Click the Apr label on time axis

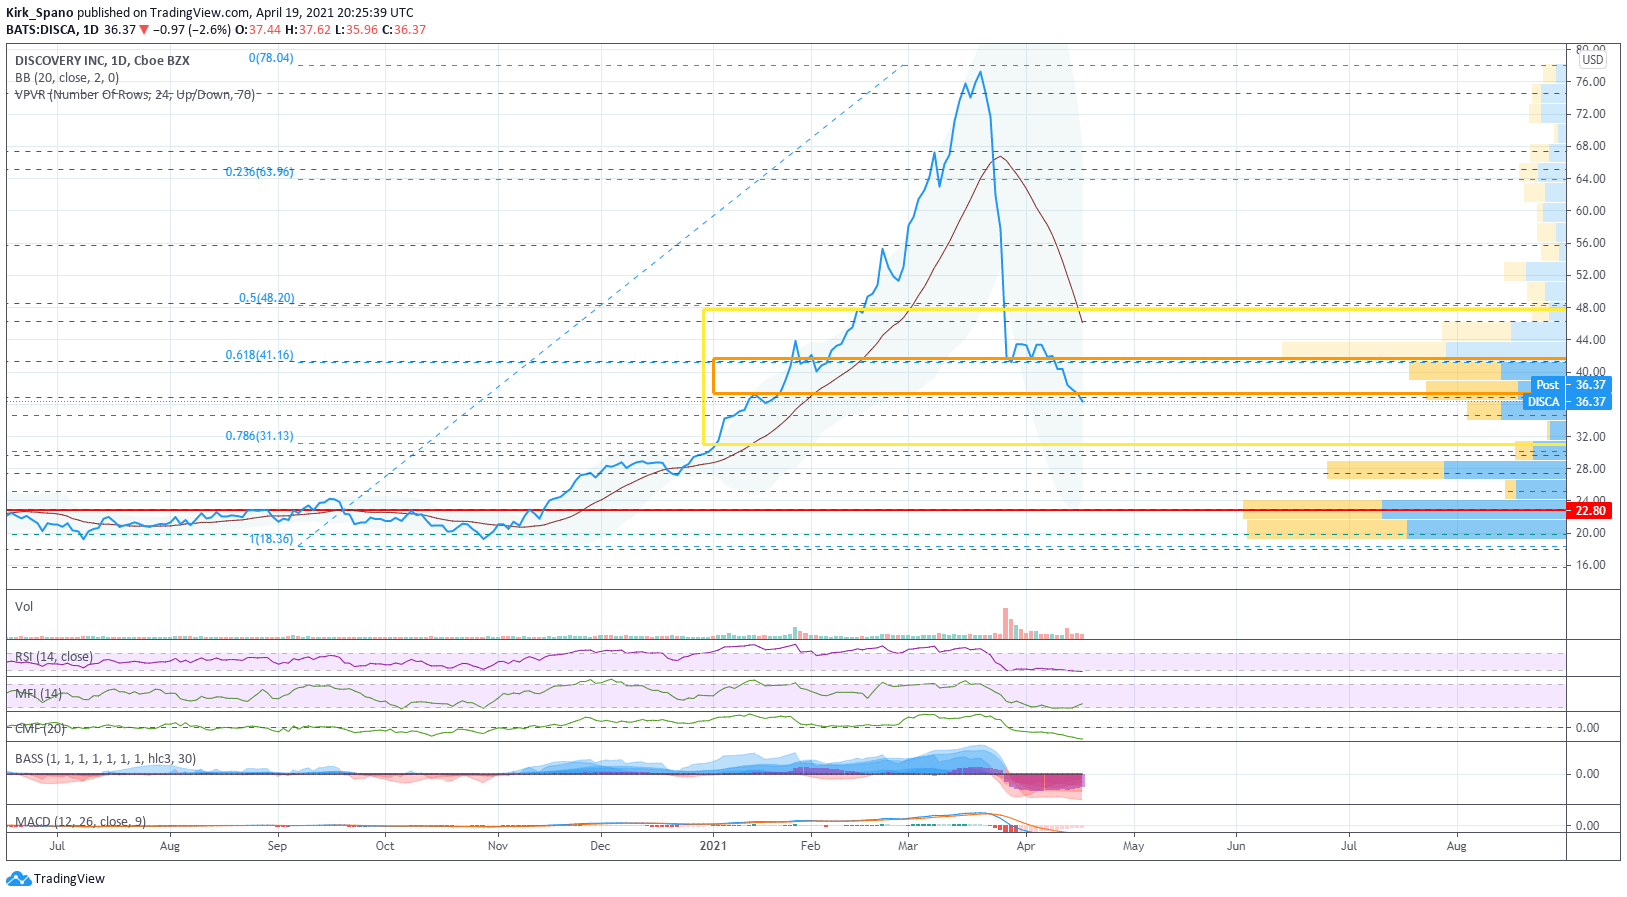[x=1025, y=846]
